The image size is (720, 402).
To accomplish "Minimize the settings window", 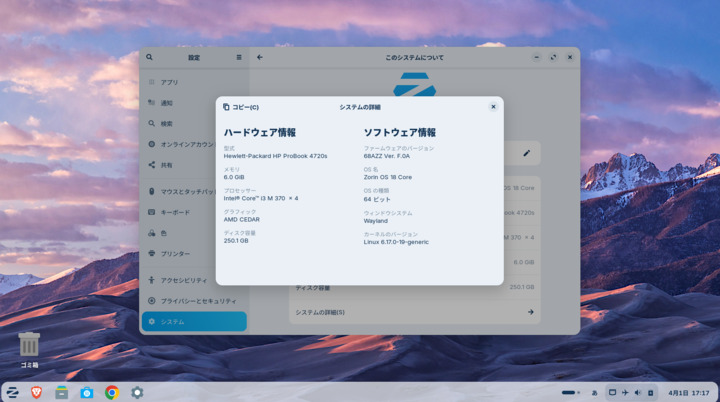I will click(536, 57).
